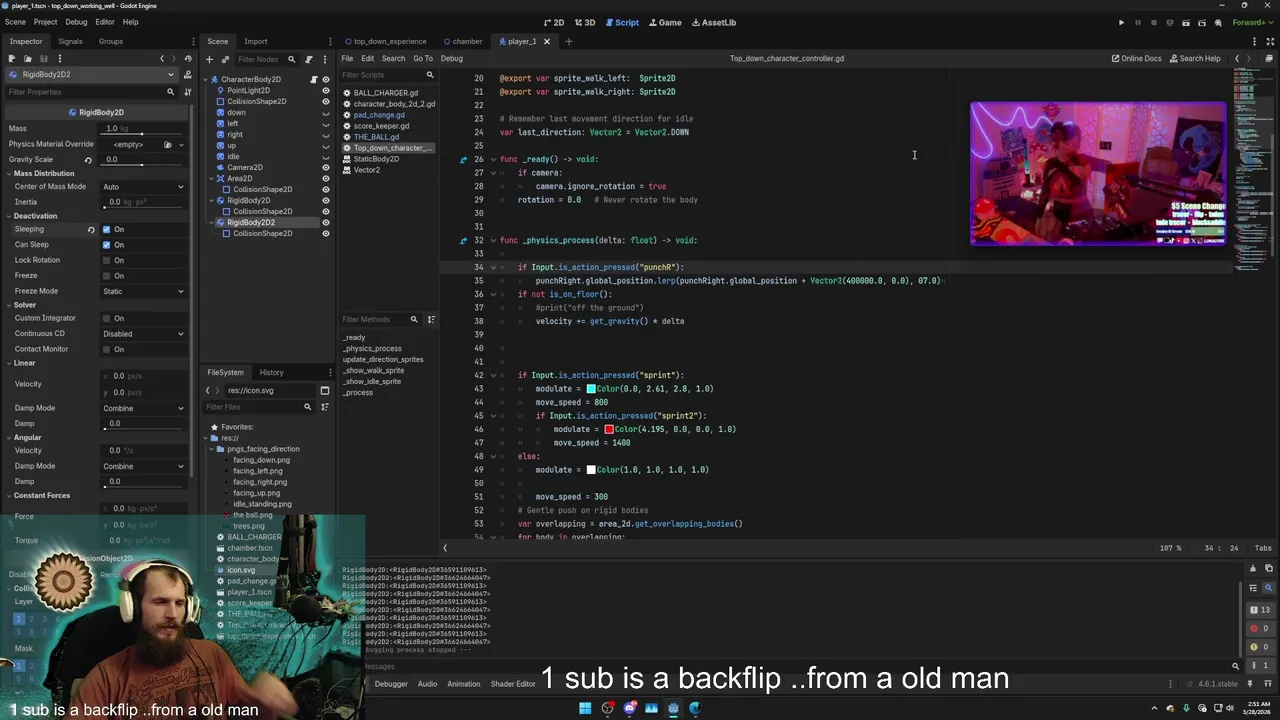Screen dimensions: 1280x720
Task: Open Online Docs link
Action: 1136,58
